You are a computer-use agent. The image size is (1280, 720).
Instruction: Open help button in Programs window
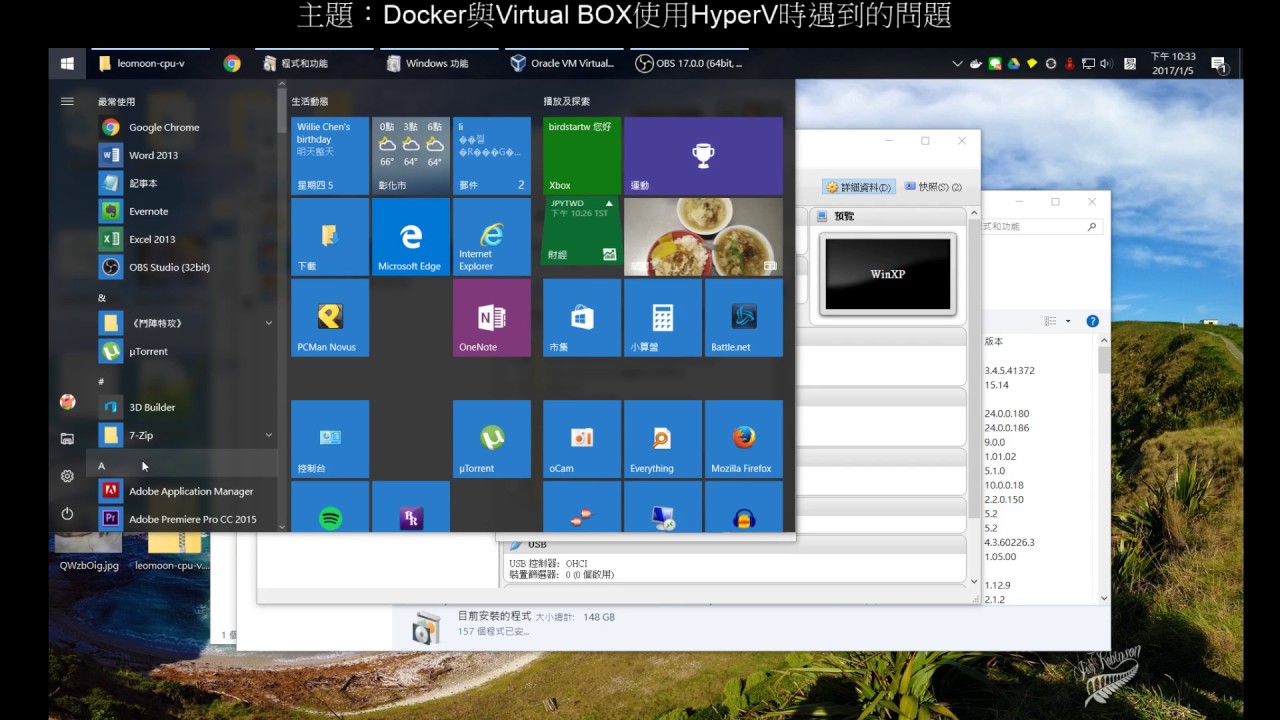[1092, 321]
